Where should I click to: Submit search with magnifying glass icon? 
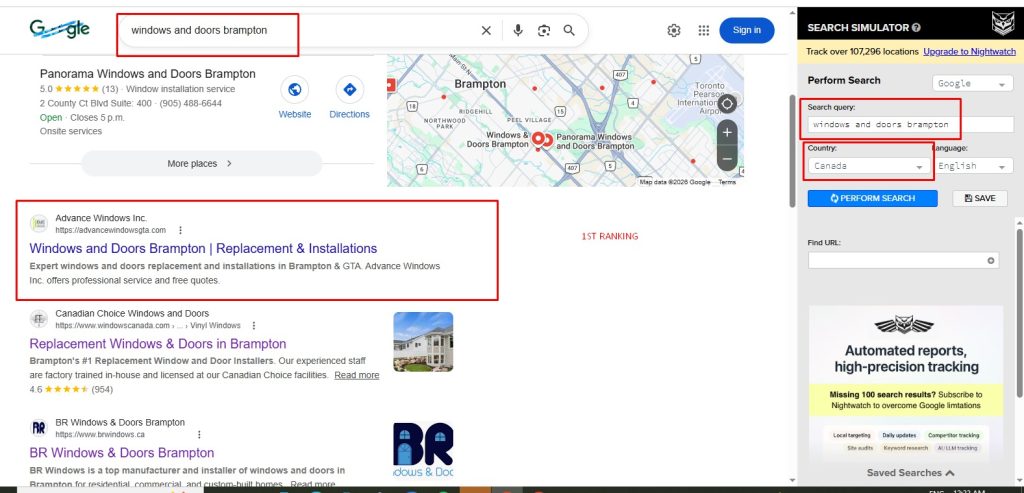pos(569,30)
